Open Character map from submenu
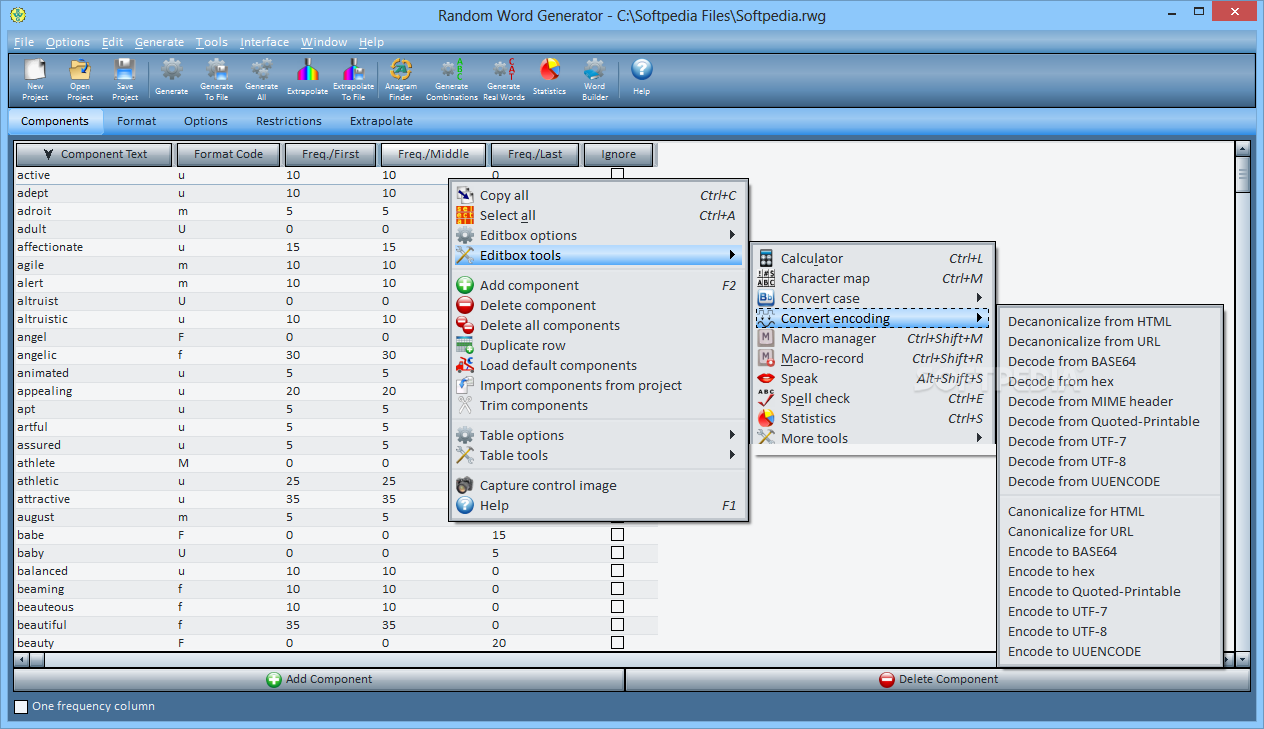 [x=872, y=278]
